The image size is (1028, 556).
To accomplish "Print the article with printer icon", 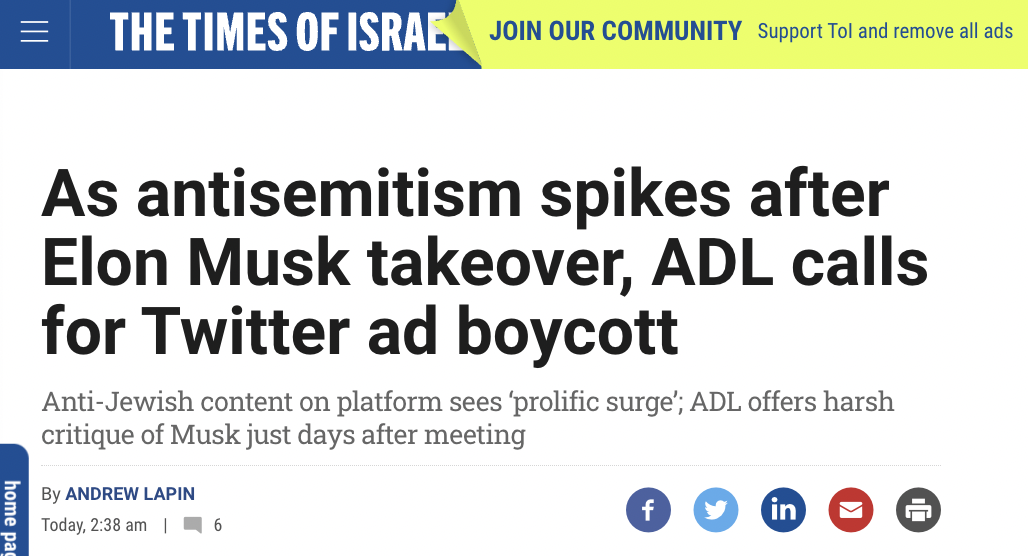I will [x=918, y=510].
